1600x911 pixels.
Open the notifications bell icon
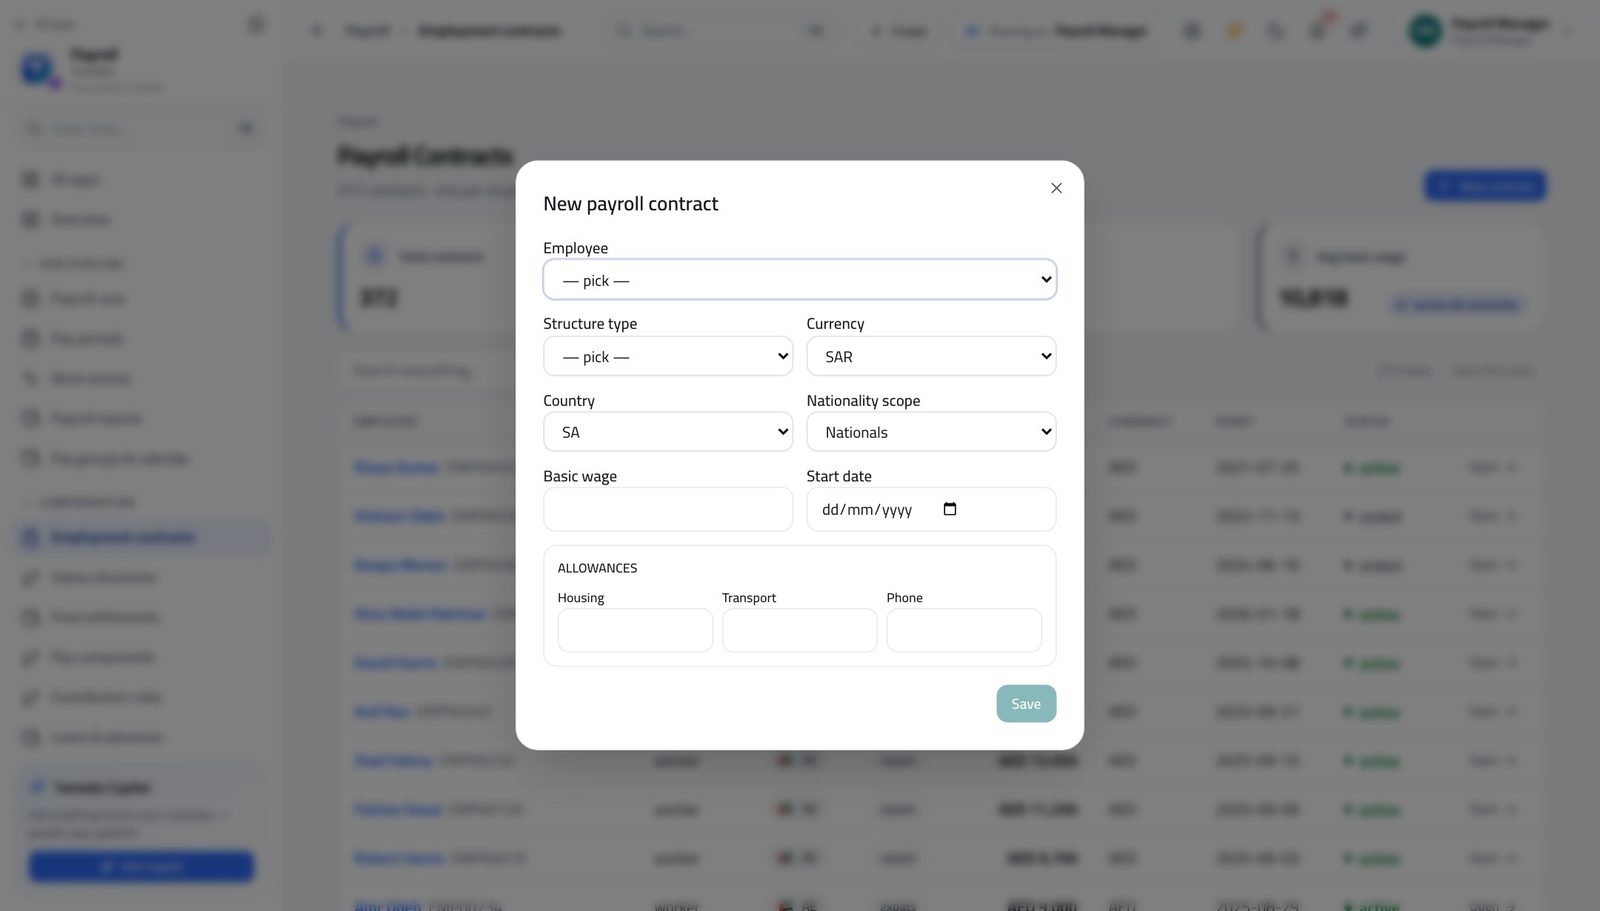click(x=1318, y=31)
